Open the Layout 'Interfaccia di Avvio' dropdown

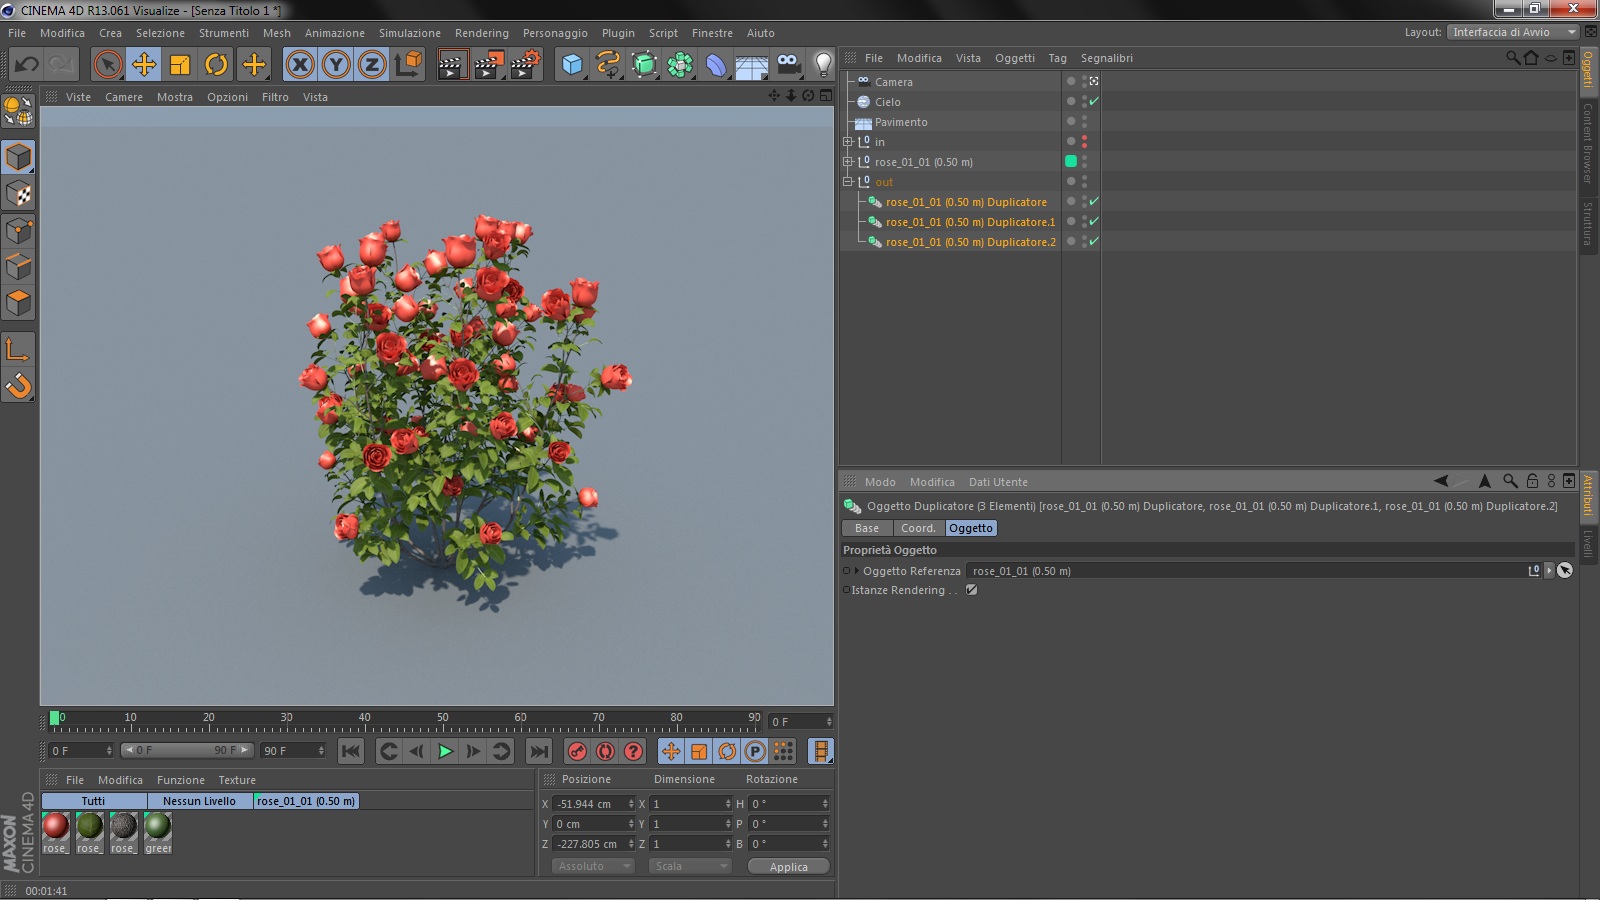tap(1513, 32)
